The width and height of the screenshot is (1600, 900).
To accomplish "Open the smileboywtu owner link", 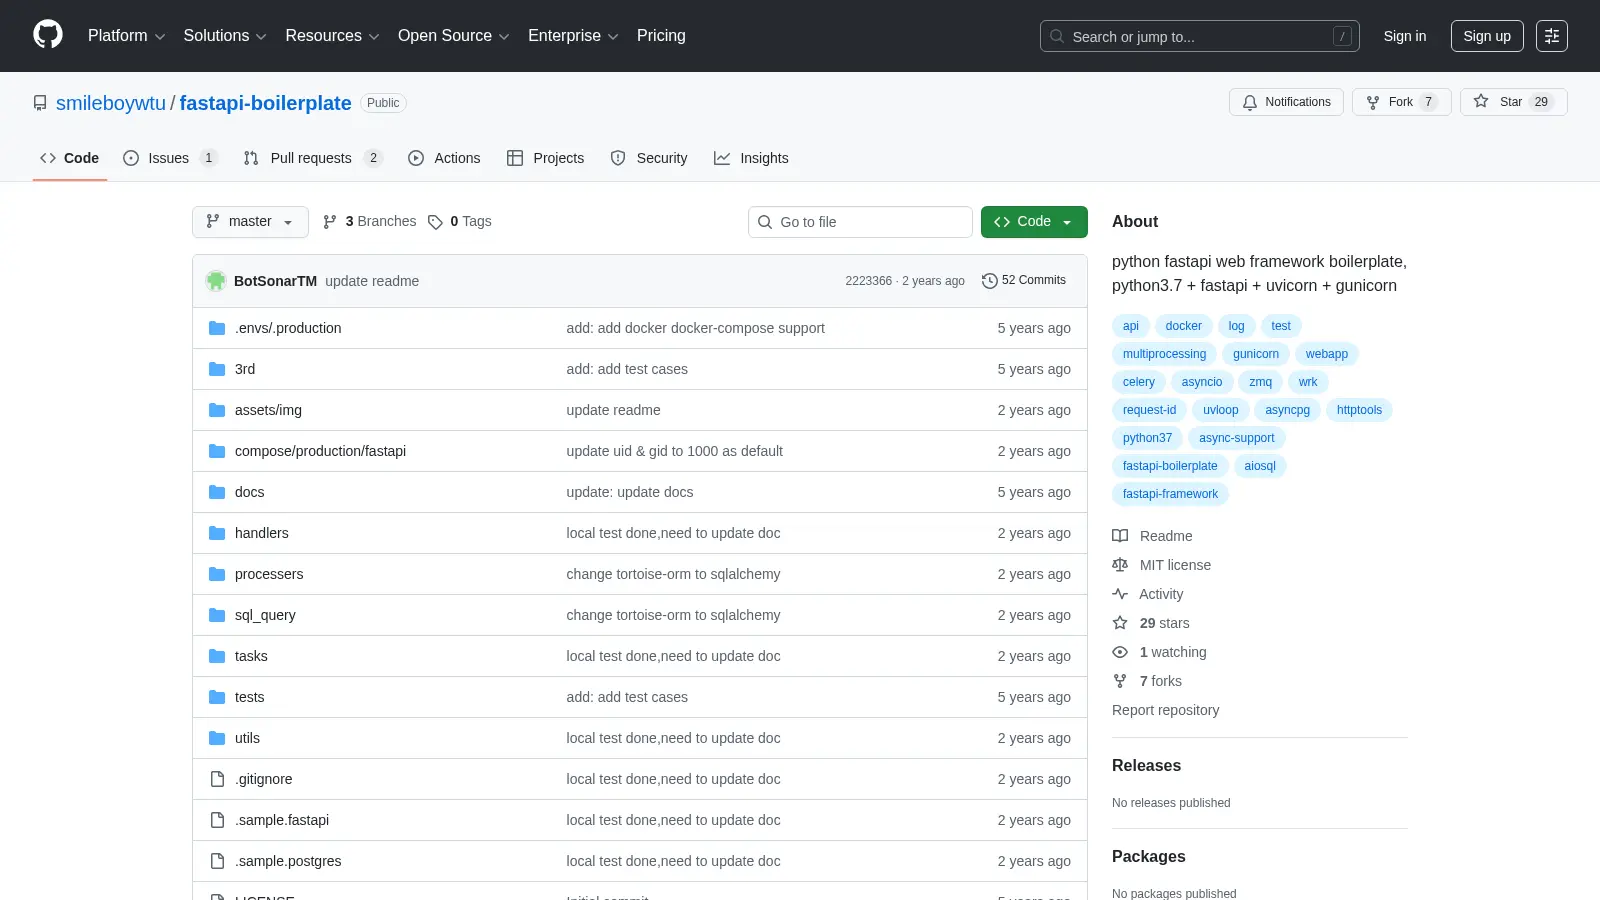I will (111, 103).
